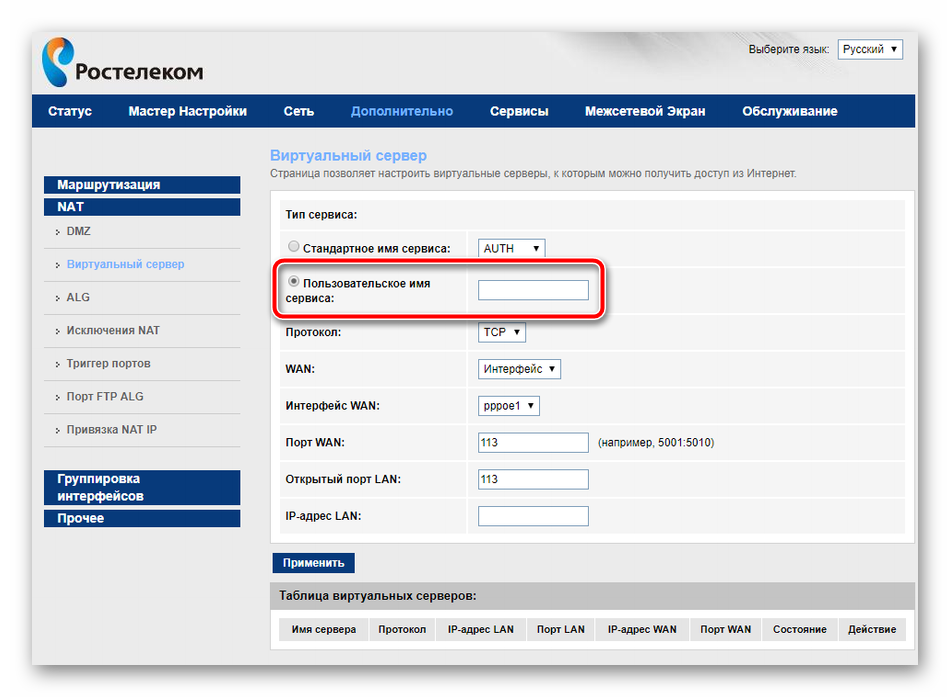The image size is (950, 697).
Task: Expand the TCP protocol dropdown
Action: click(502, 332)
